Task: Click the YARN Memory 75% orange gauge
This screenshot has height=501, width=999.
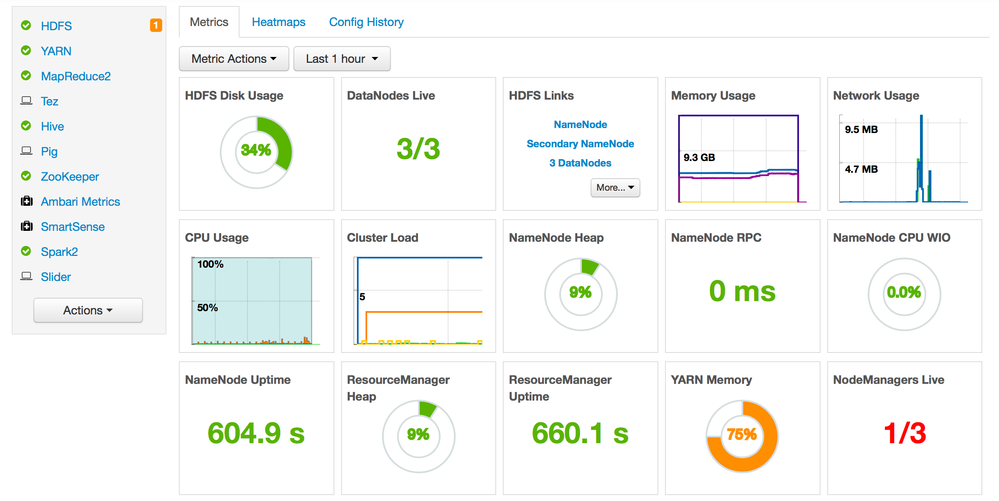Action: [x=742, y=436]
